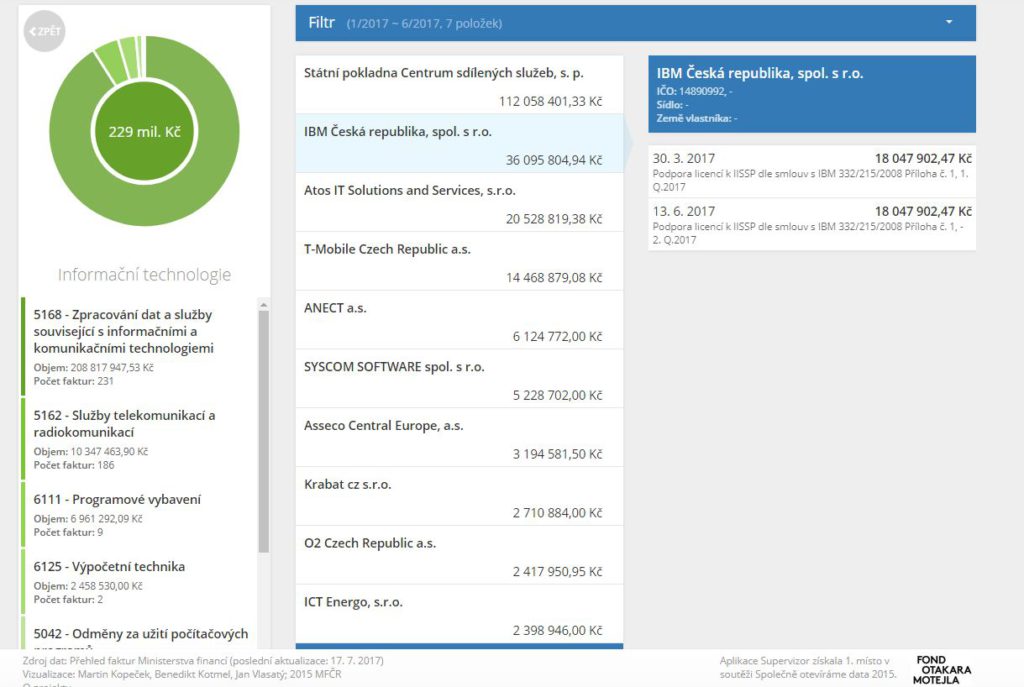Select supplier O2 Czech Republic a.s.
The width and height of the screenshot is (1024, 687).
click(459, 555)
